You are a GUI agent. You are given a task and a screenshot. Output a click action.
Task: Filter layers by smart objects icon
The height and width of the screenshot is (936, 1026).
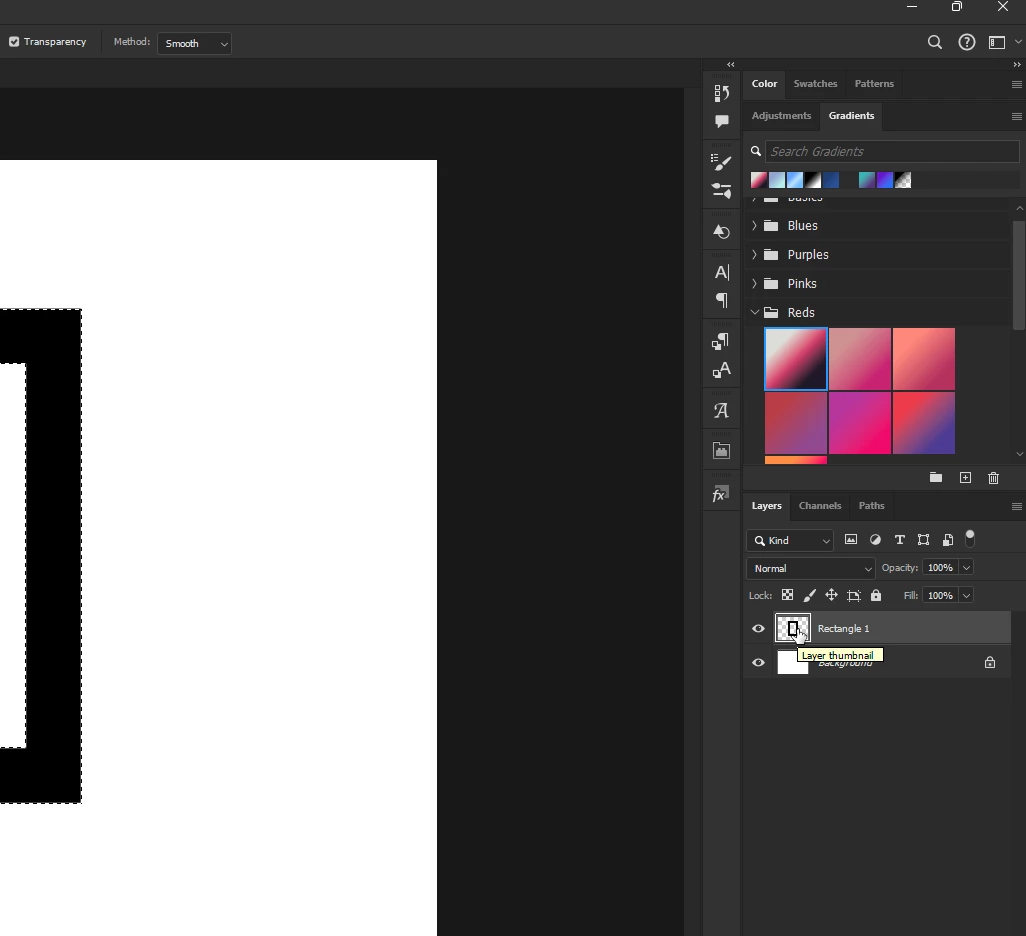pyautogui.click(x=947, y=539)
